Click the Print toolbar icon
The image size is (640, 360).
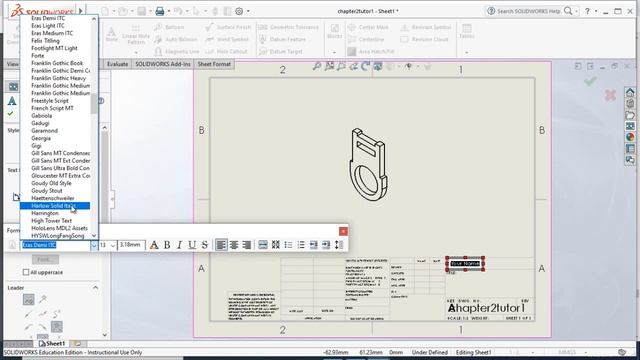point(160,11)
